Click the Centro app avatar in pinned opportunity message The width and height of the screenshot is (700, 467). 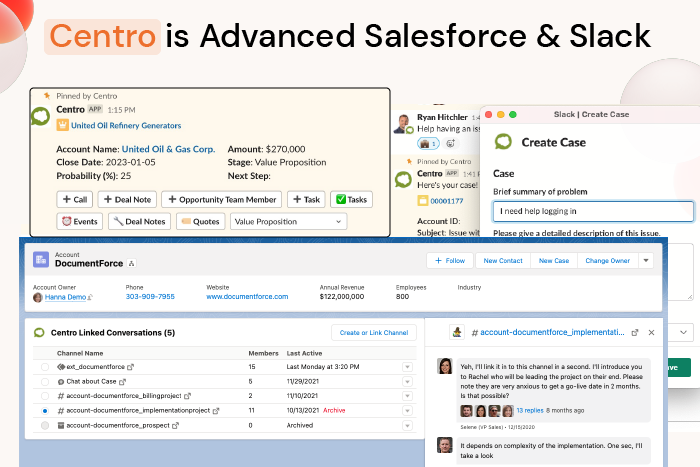point(40,116)
